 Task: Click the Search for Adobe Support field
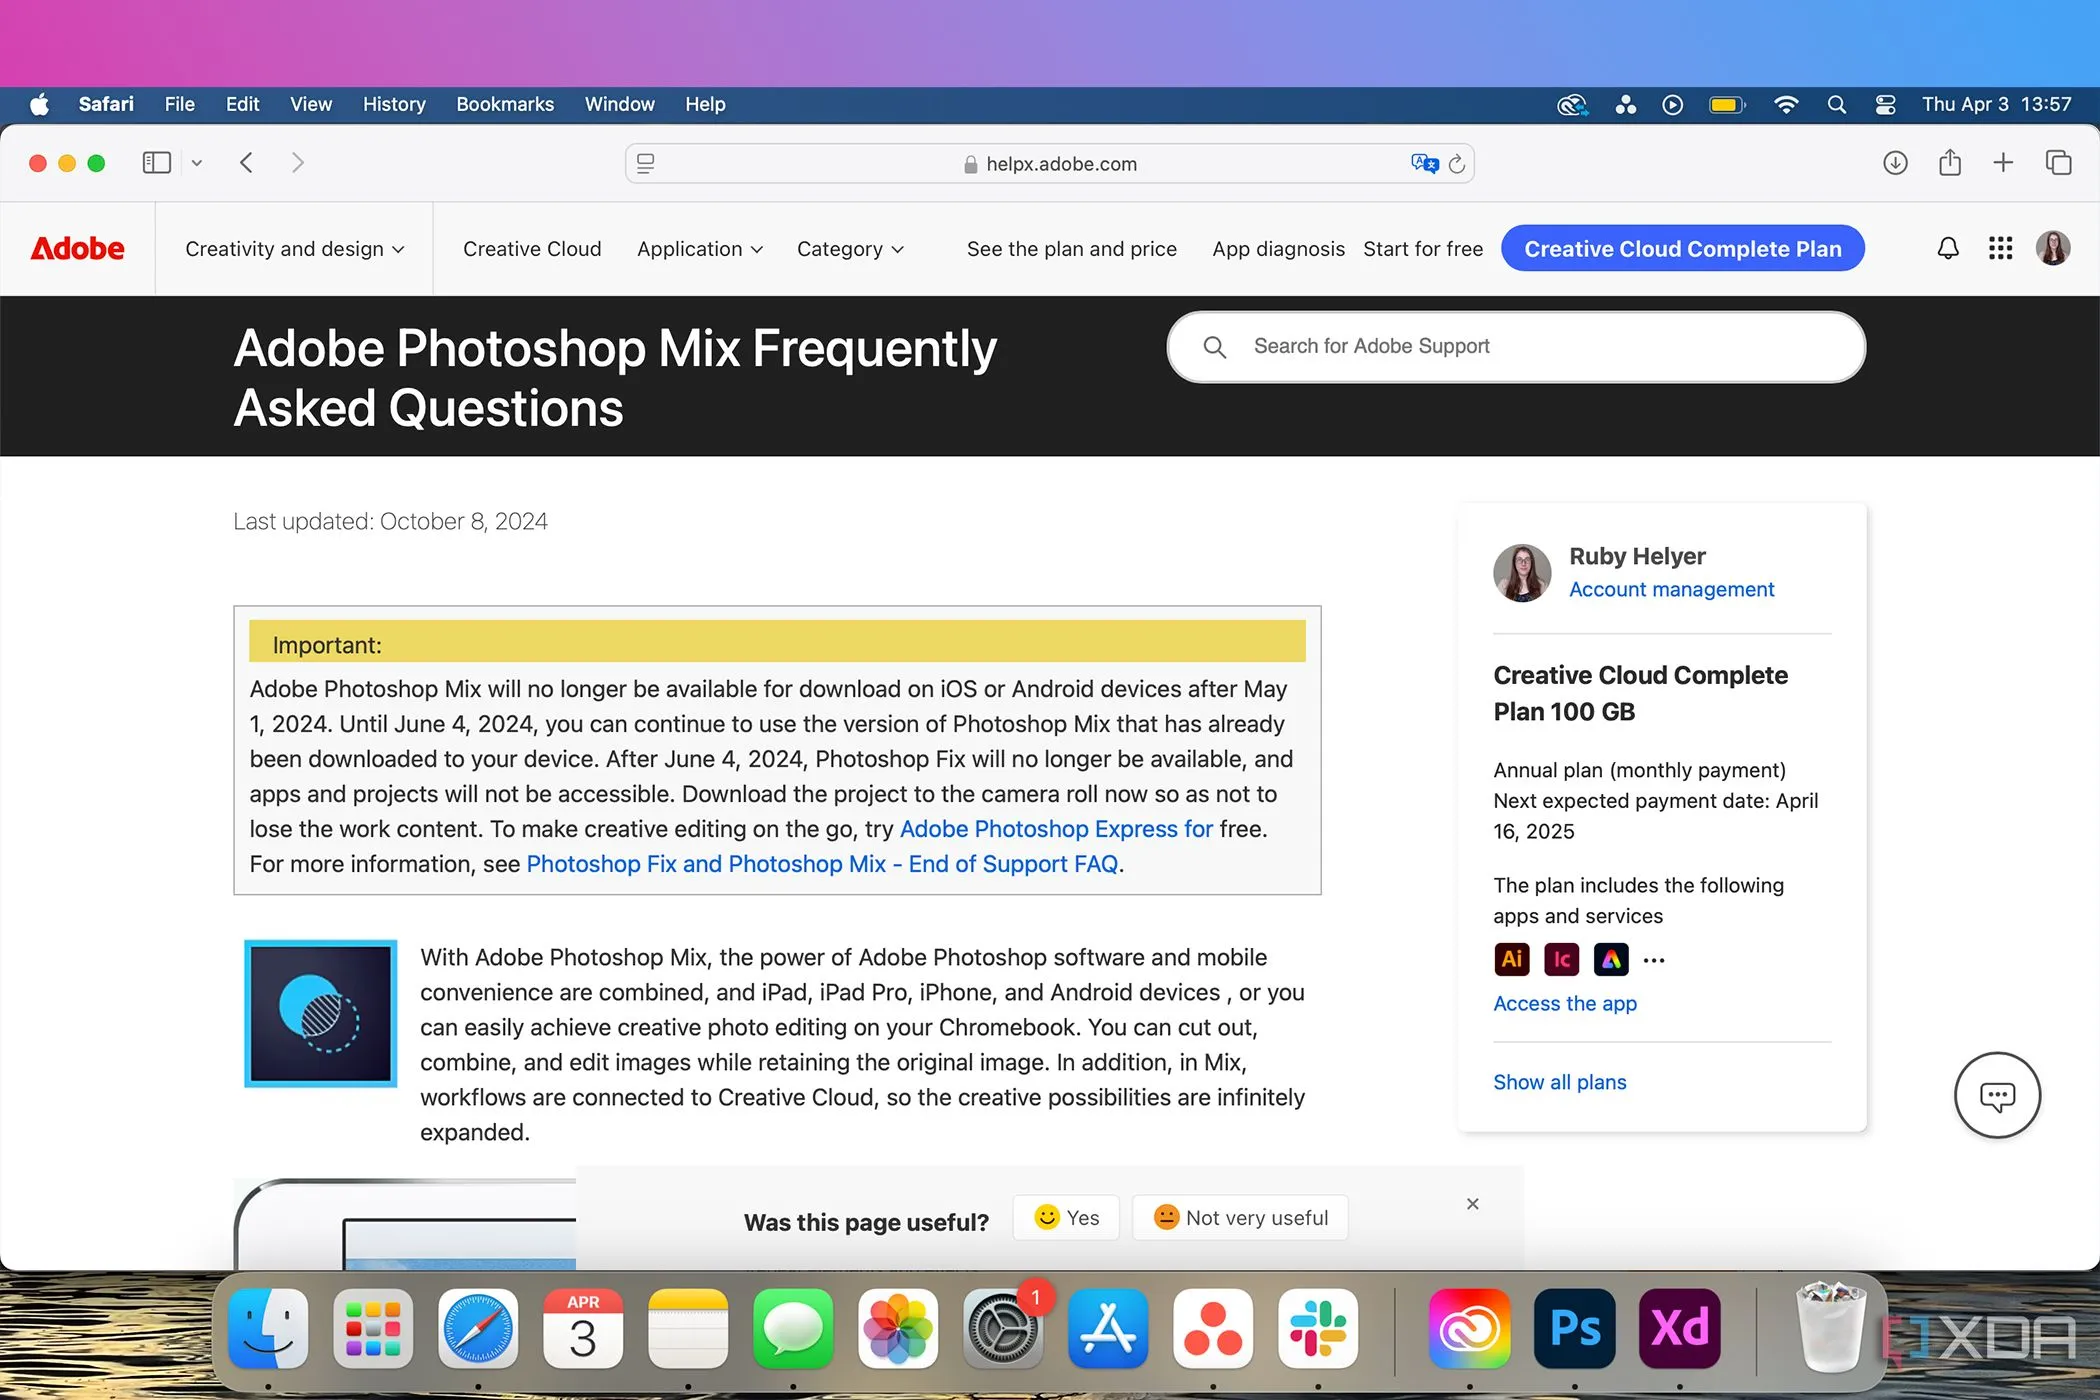point(1516,346)
